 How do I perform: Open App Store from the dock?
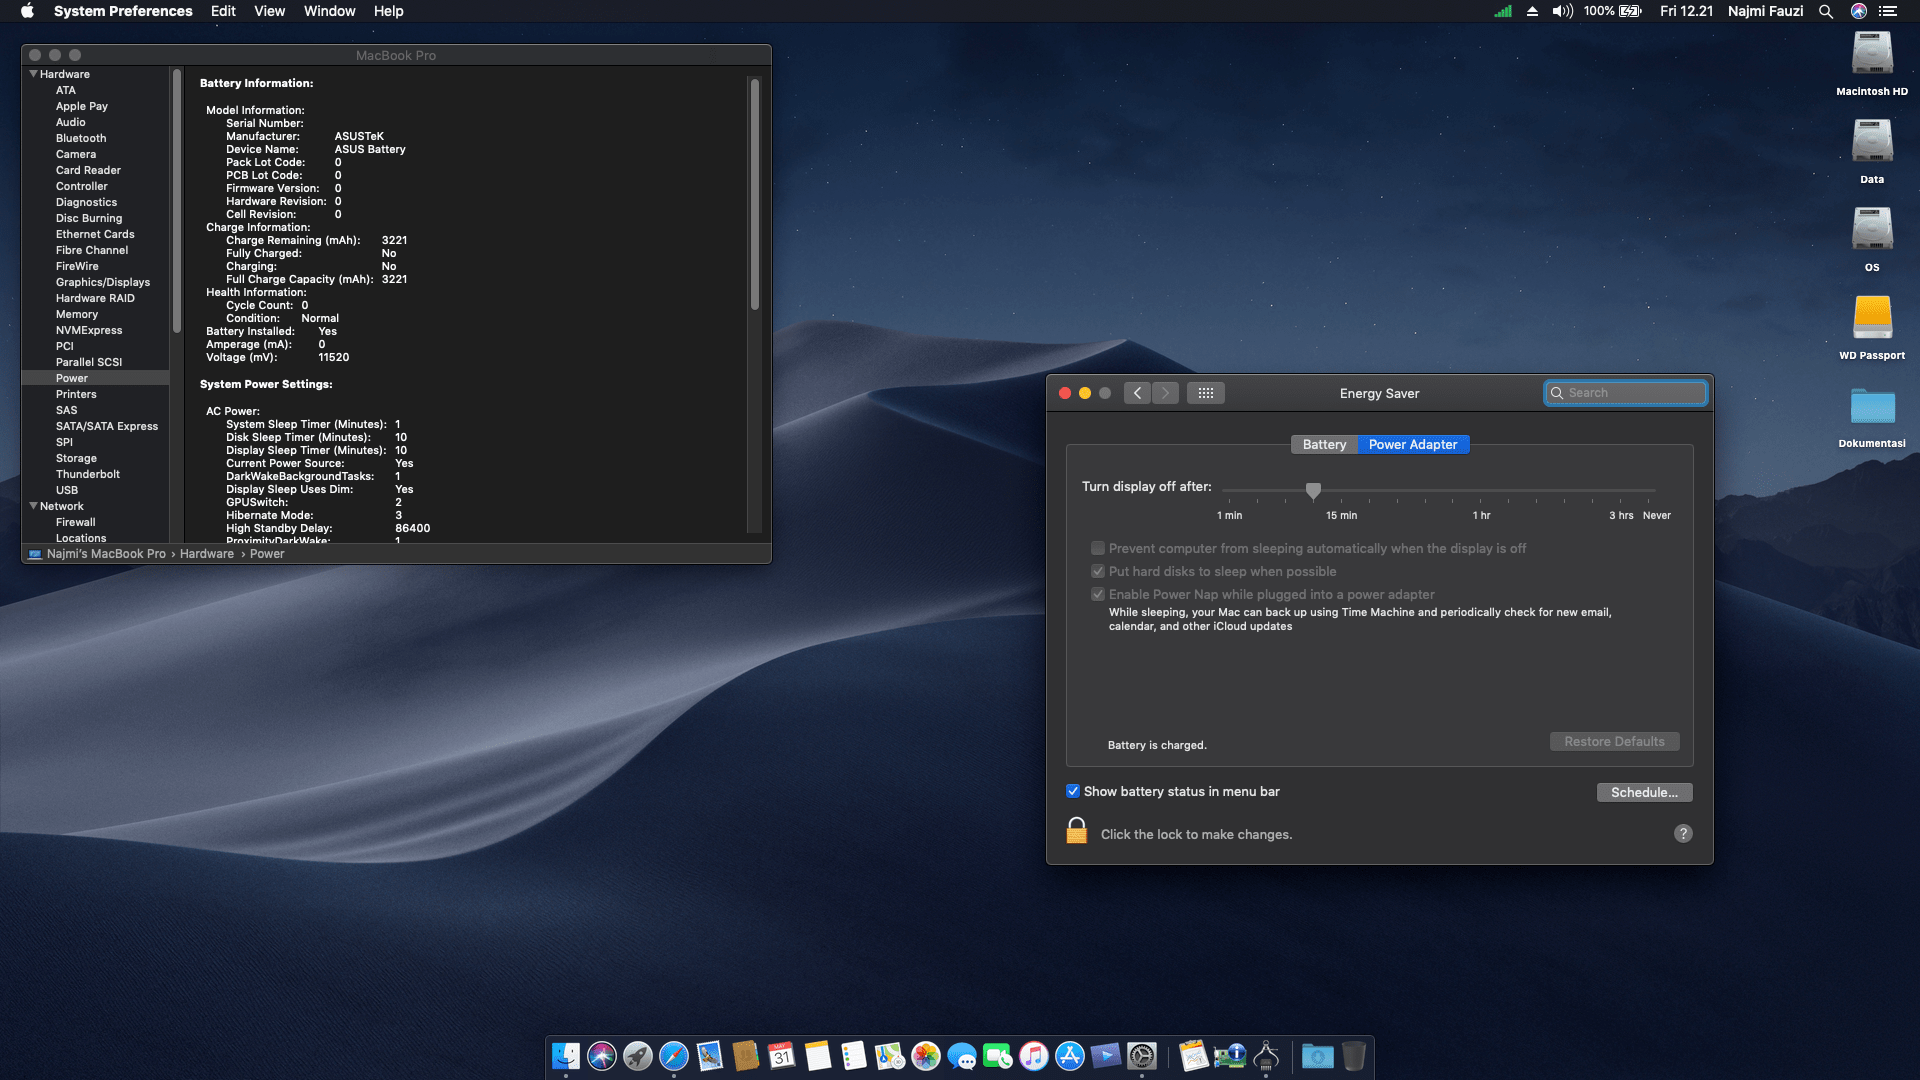coord(1070,1056)
